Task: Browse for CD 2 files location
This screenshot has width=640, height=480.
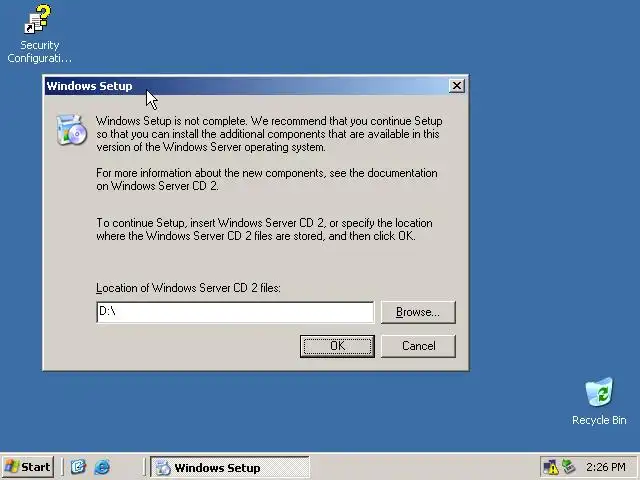Action: [x=418, y=312]
